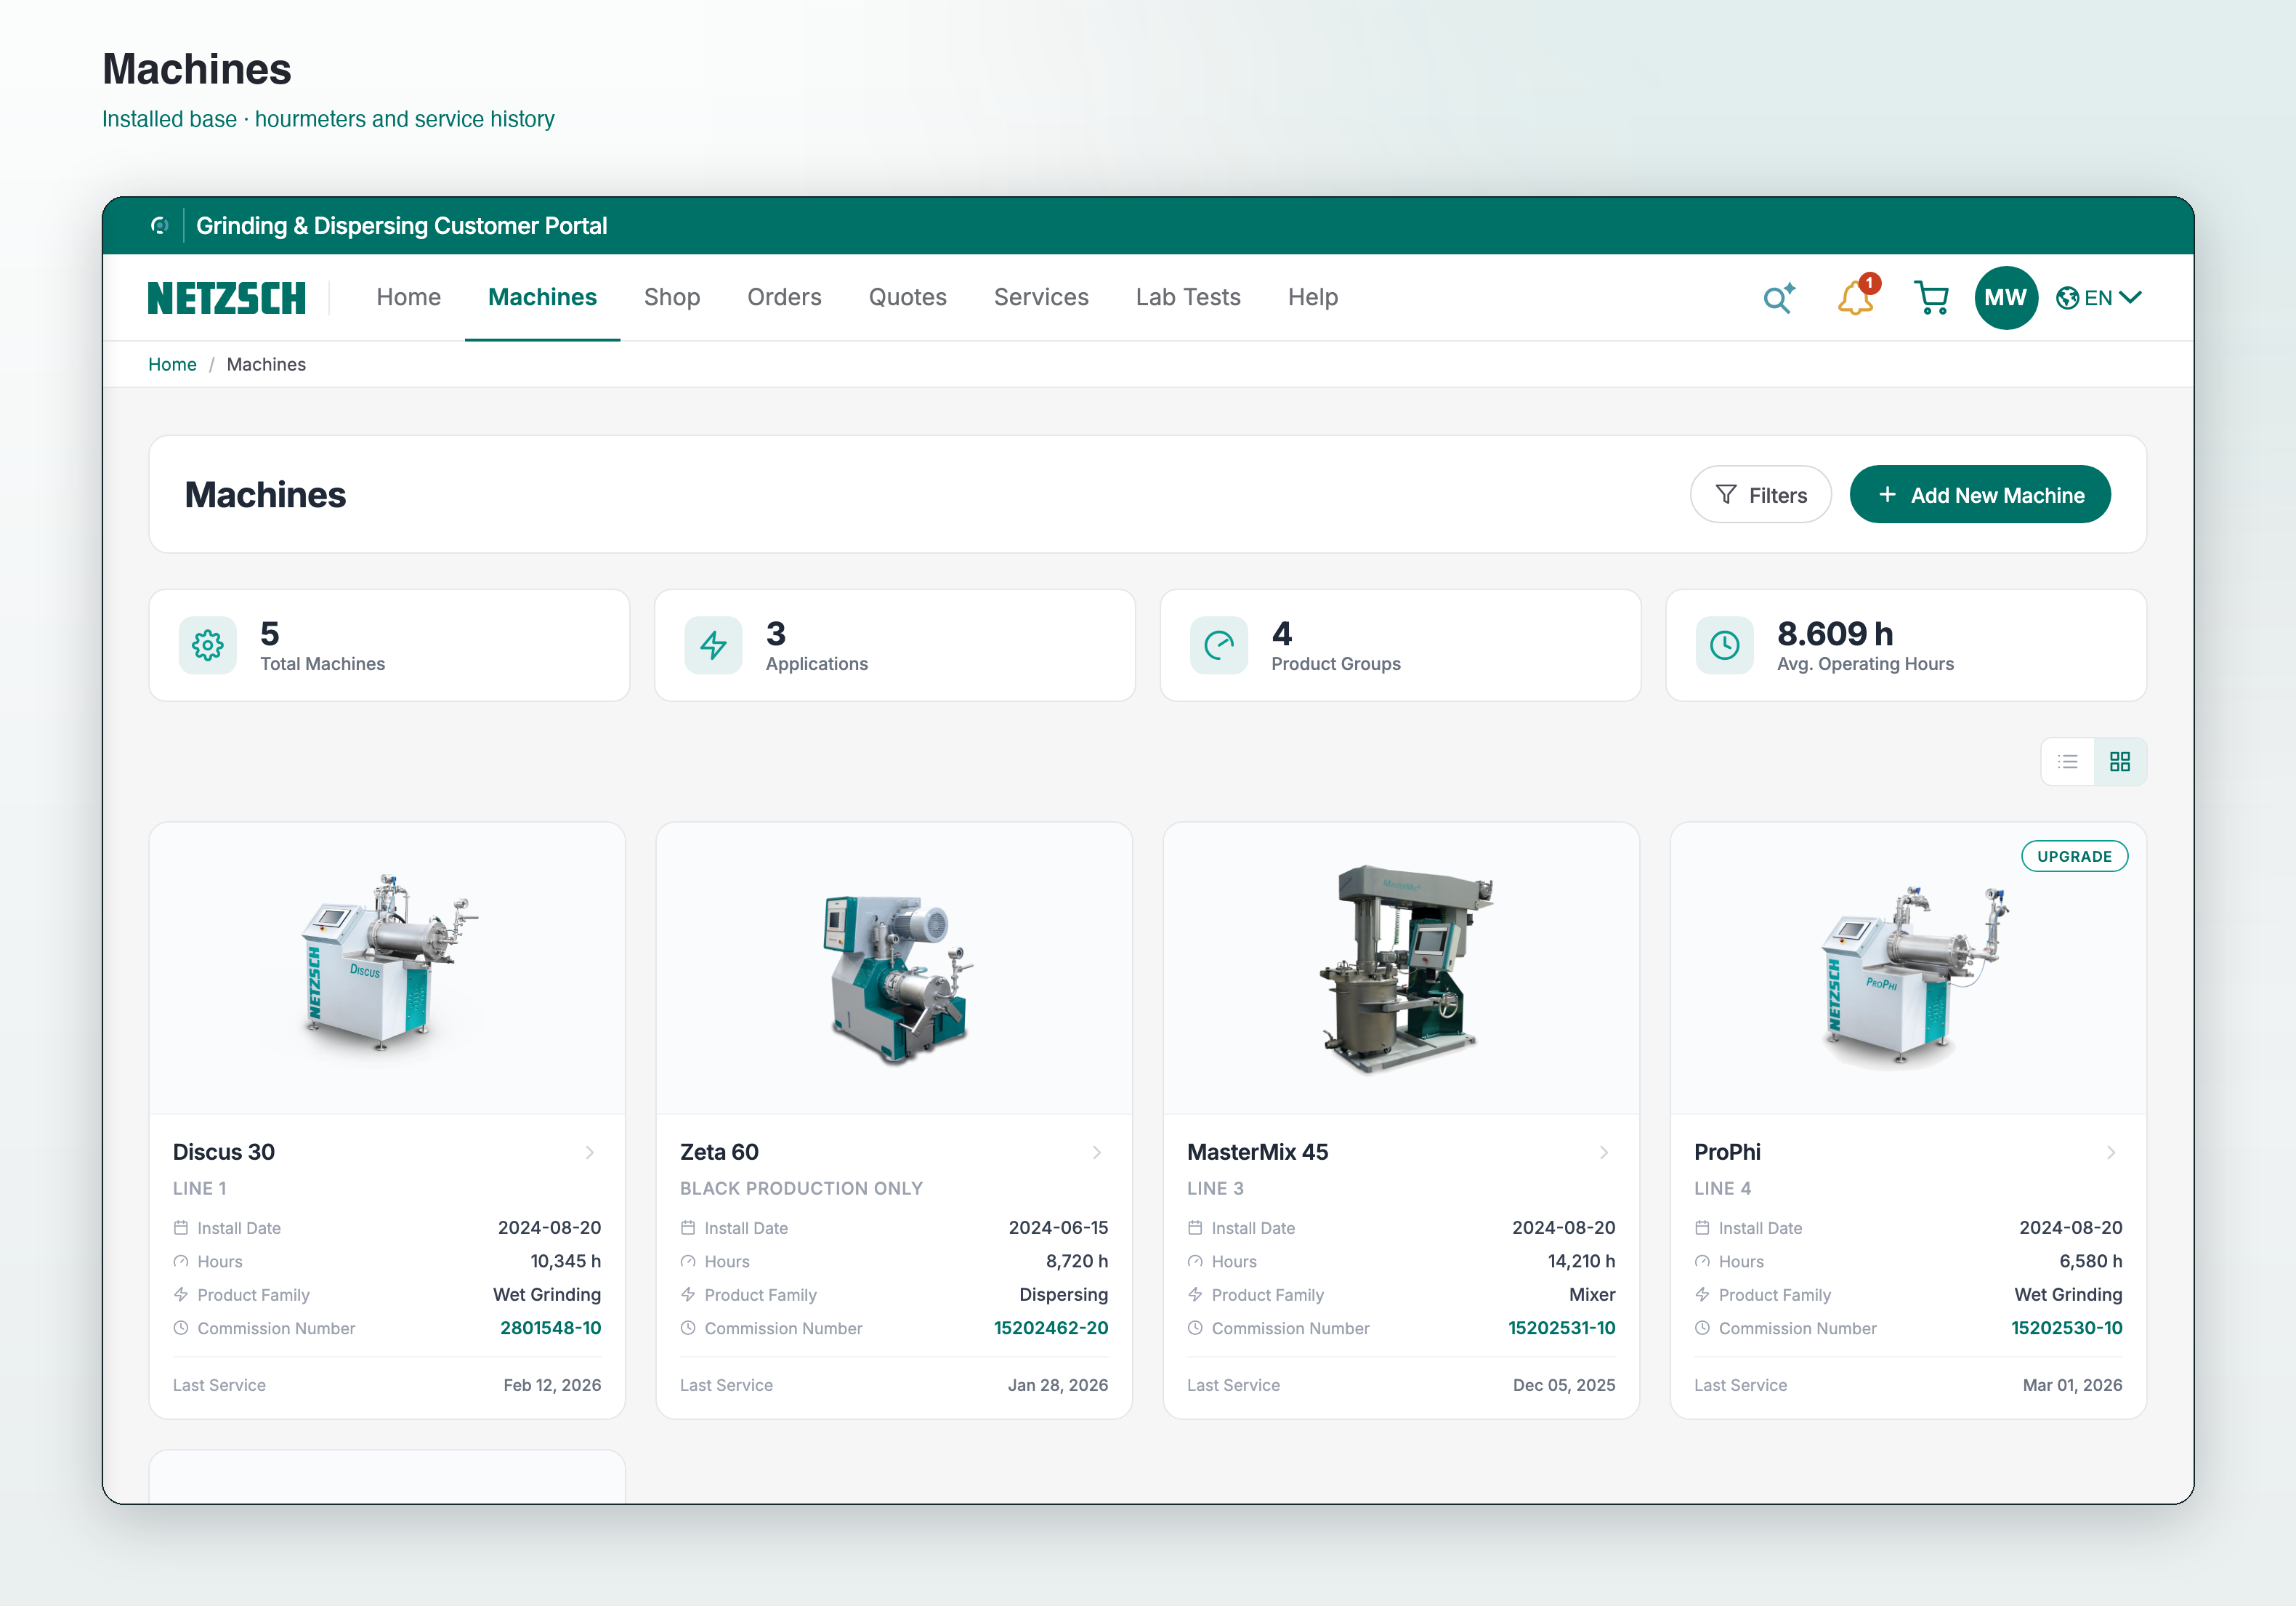Open the Lab Tests nav tab
The image size is (2296, 1606).
(1188, 298)
